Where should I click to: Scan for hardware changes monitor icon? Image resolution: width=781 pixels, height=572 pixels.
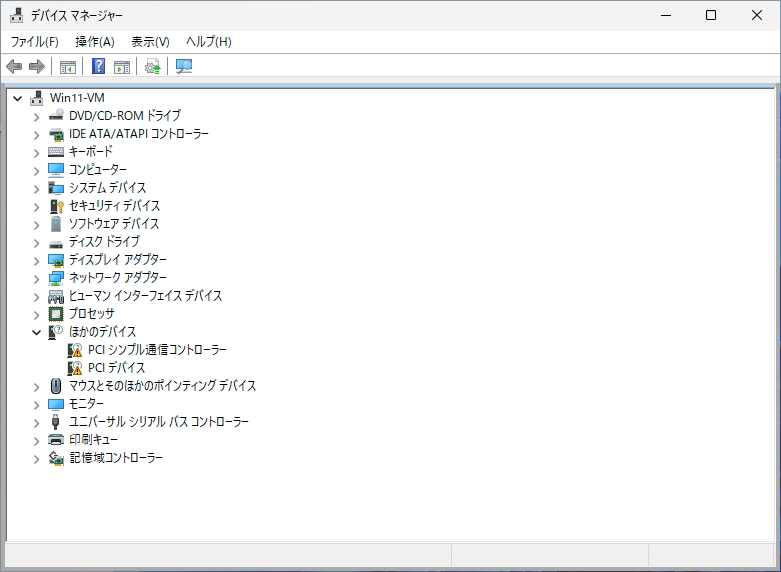(x=184, y=66)
